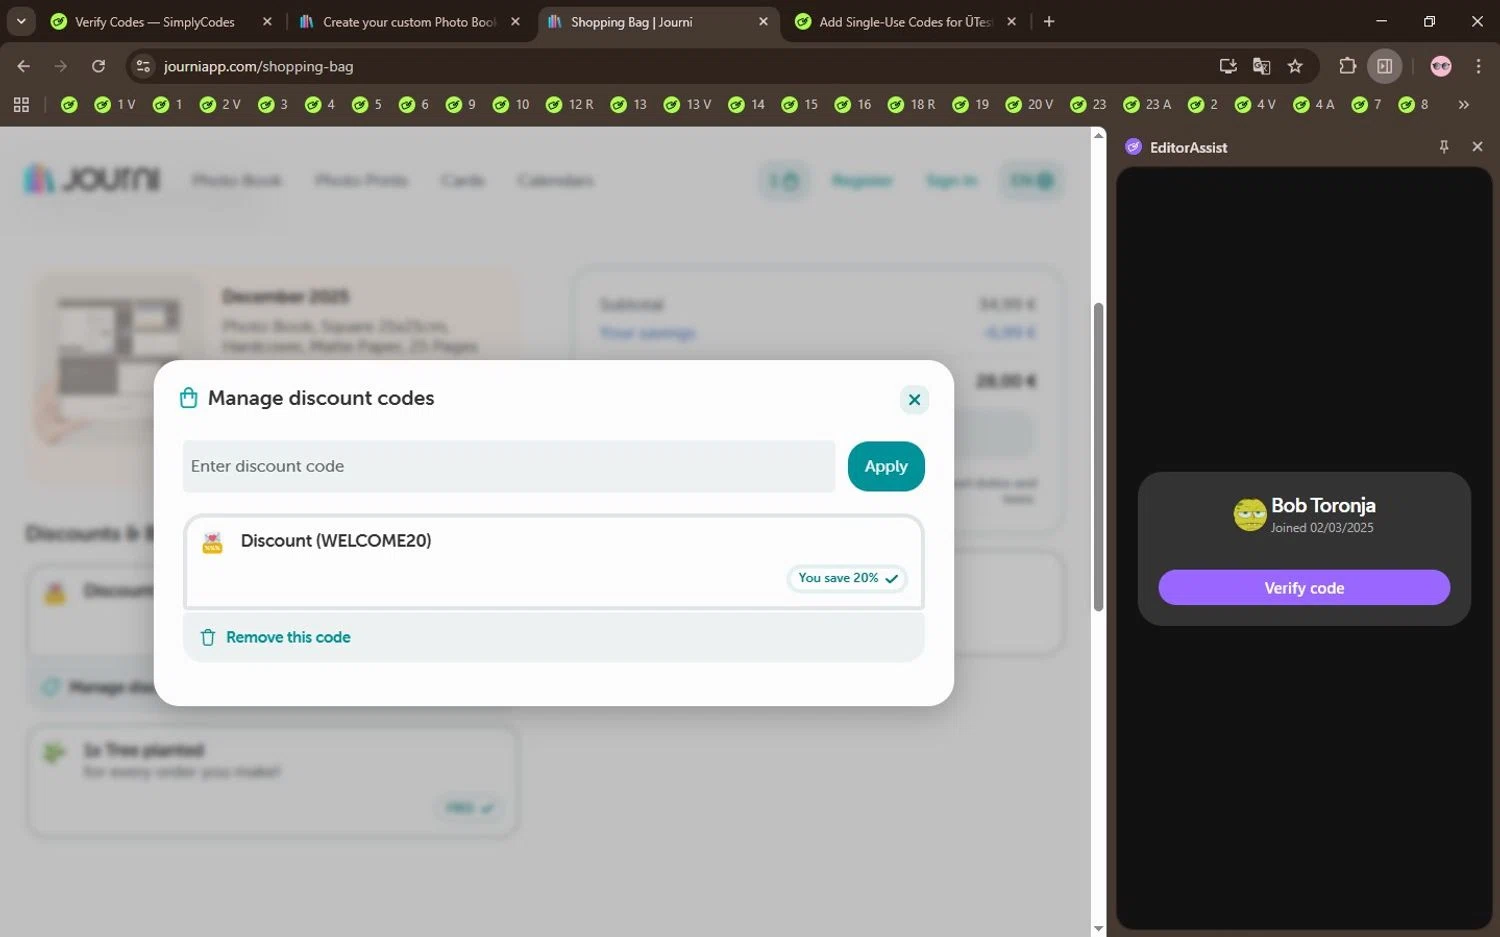1500x937 pixels.
Task: Open the bookmark labeled 3
Action: (x=272, y=104)
